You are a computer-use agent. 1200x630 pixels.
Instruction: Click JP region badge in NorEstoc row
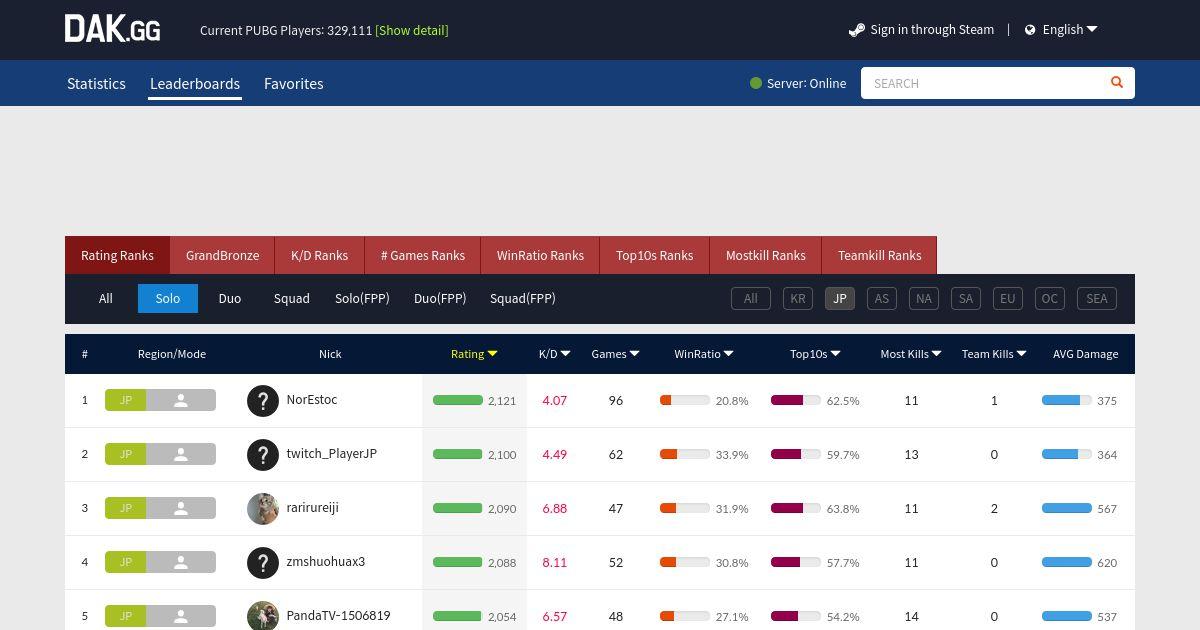point(126,400)
